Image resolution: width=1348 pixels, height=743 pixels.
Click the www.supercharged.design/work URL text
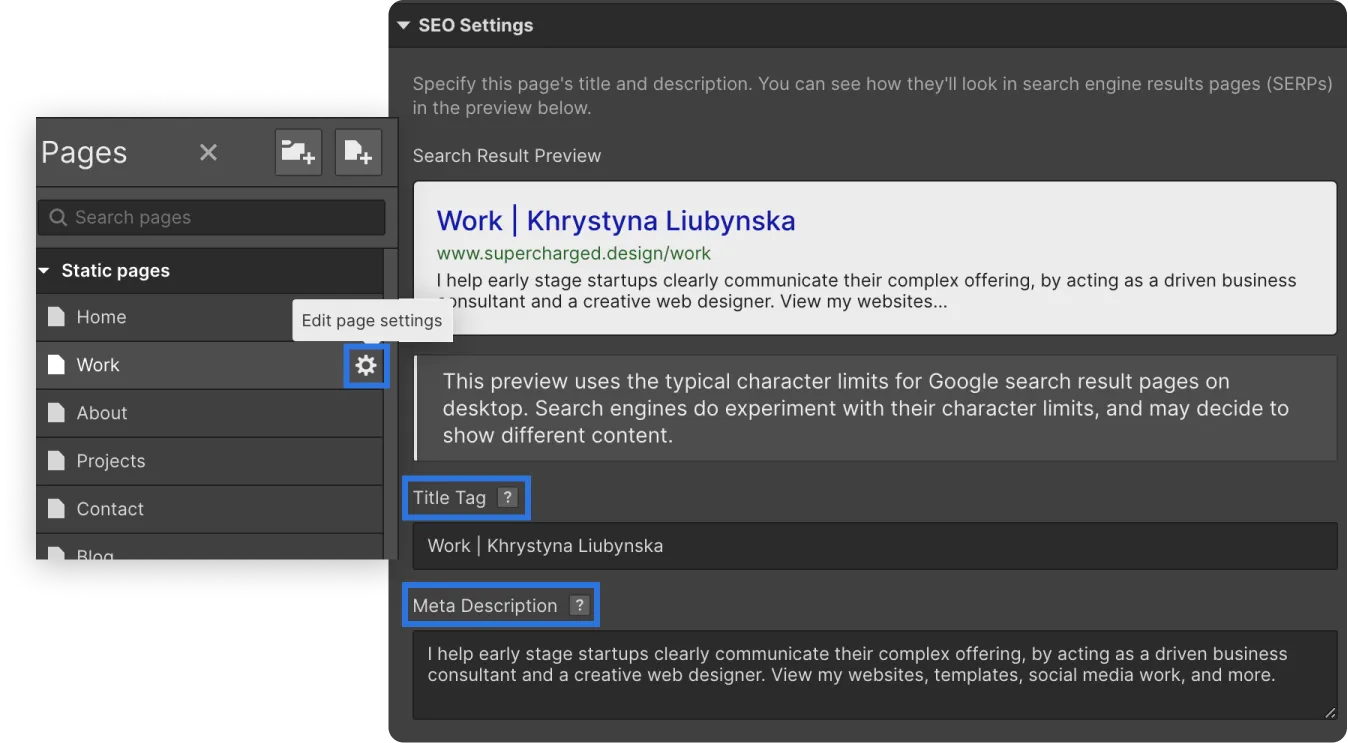point(574,253)
